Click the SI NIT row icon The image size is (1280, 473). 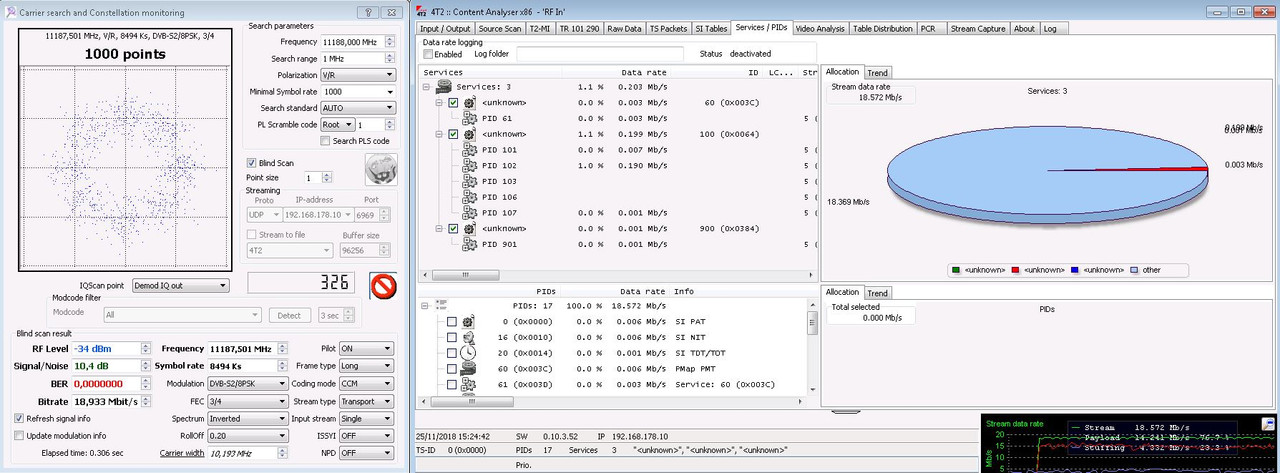tap(468, 338)
